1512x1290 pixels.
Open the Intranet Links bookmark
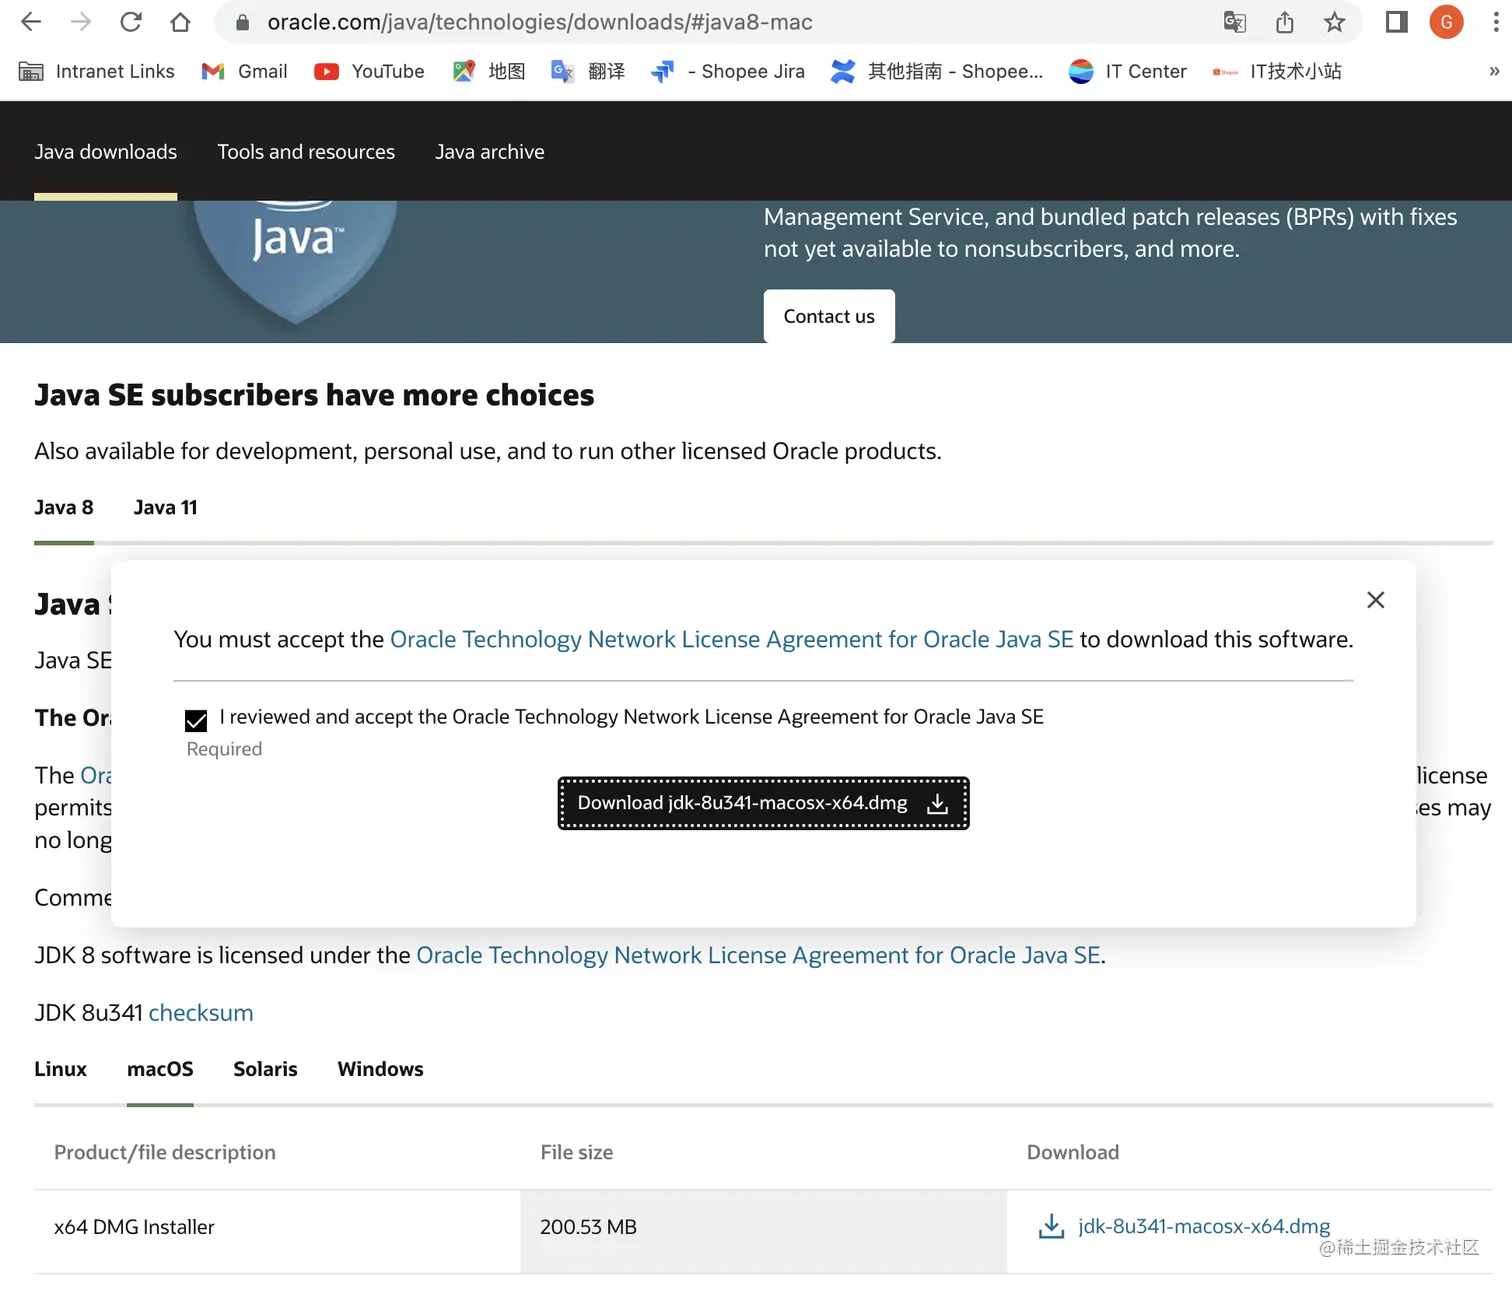point(97,71)
